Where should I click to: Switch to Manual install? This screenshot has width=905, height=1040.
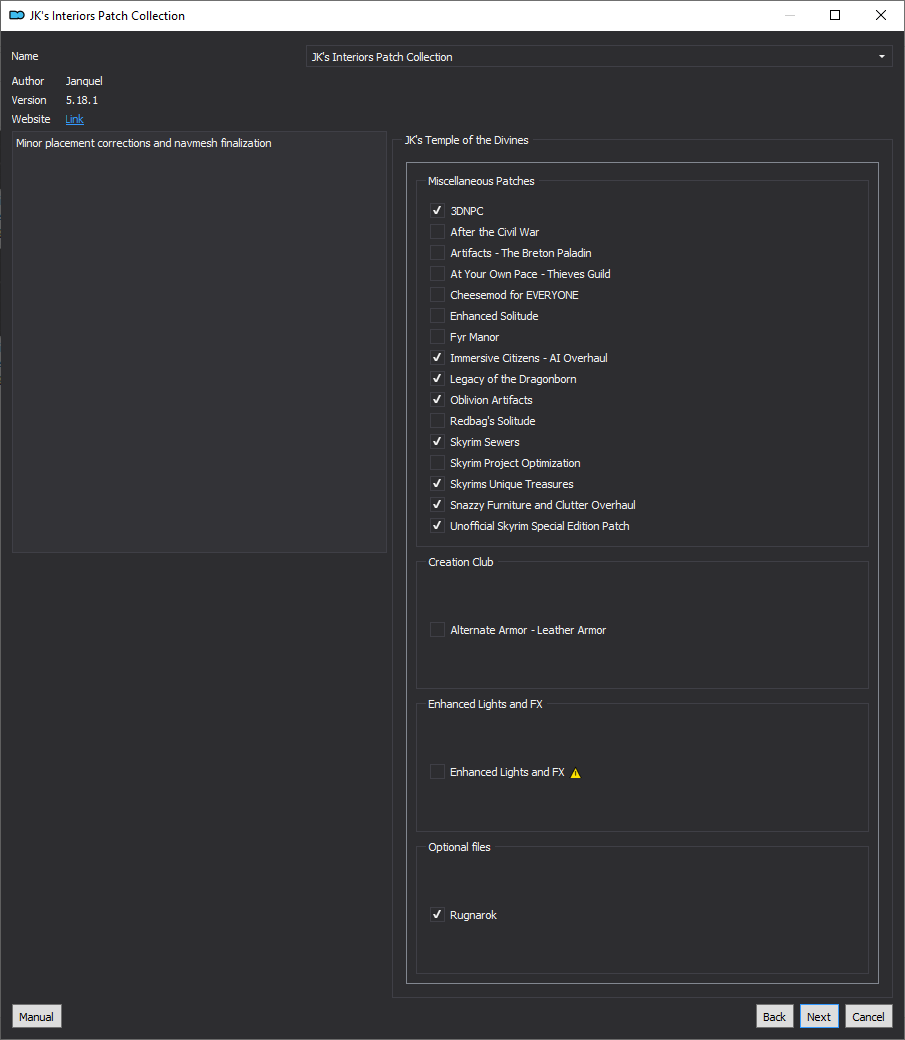36,1016
